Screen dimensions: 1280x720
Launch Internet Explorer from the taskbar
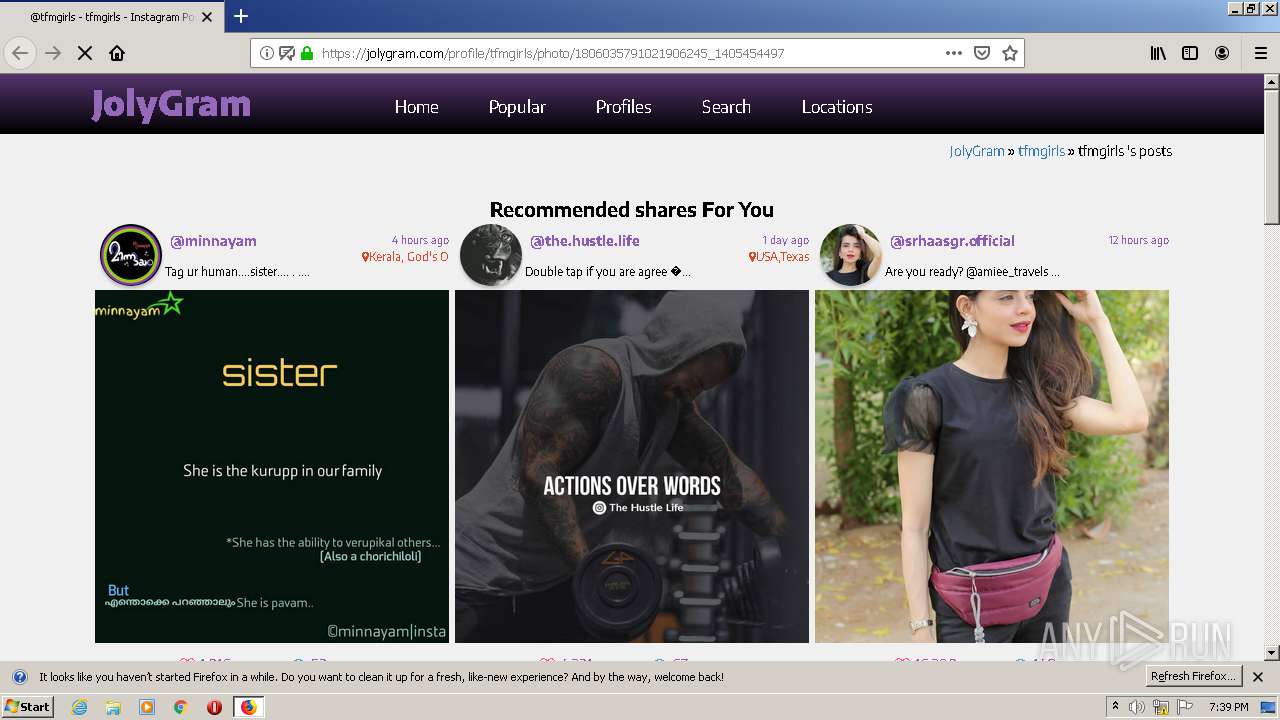pos(80,707)
